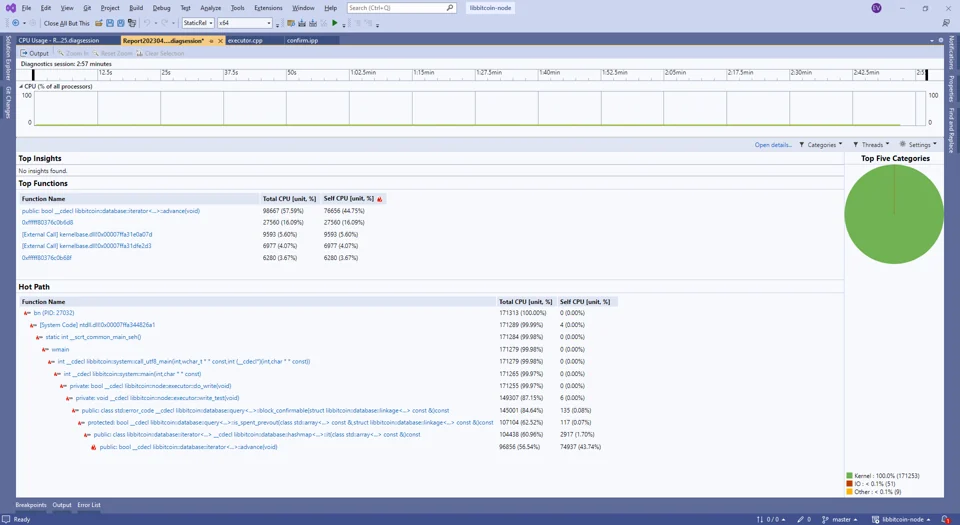Open the StaticRel configuration dropdown
Screen dimensions: 960x525
[198, 23]
